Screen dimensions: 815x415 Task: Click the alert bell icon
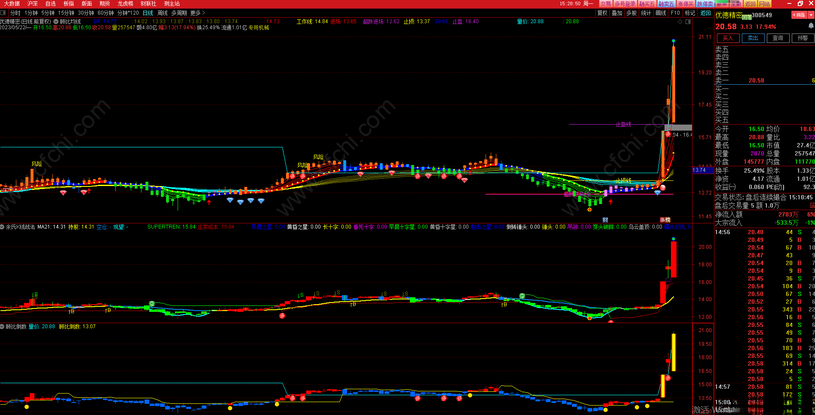click(x=811, y=26)
